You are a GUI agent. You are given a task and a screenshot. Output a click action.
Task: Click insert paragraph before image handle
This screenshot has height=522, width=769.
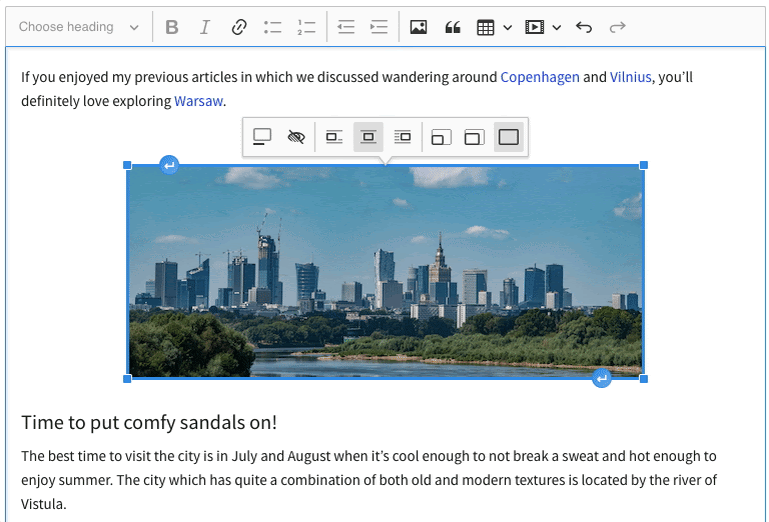point(169,165)
